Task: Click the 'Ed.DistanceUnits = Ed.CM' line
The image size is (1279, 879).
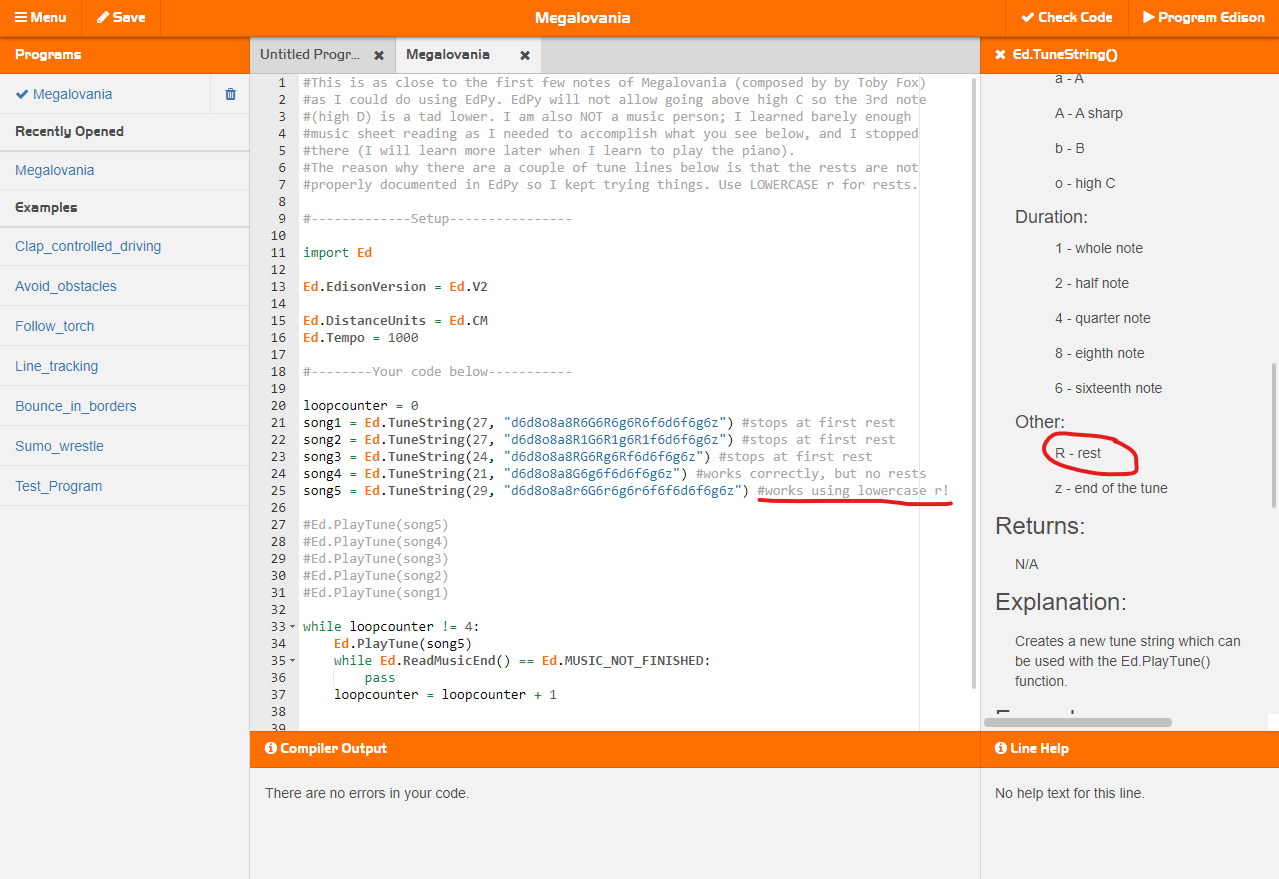Action: pyautogui.click(x=395, y=321)
